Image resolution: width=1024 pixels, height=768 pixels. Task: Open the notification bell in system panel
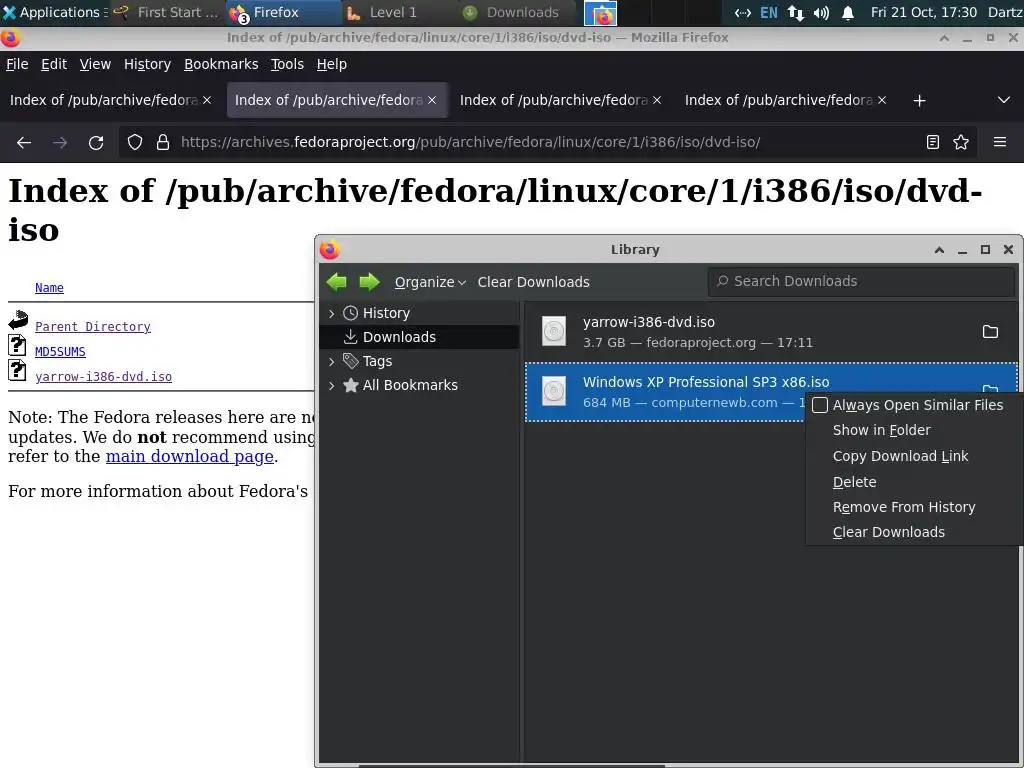848,12
